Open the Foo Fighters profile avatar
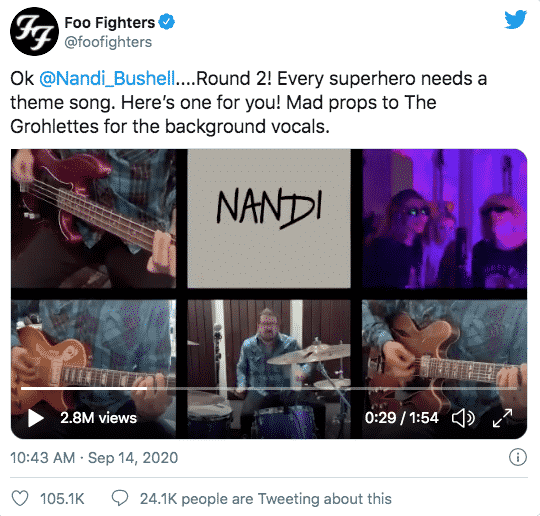The image size is (540, 516). 34,31
